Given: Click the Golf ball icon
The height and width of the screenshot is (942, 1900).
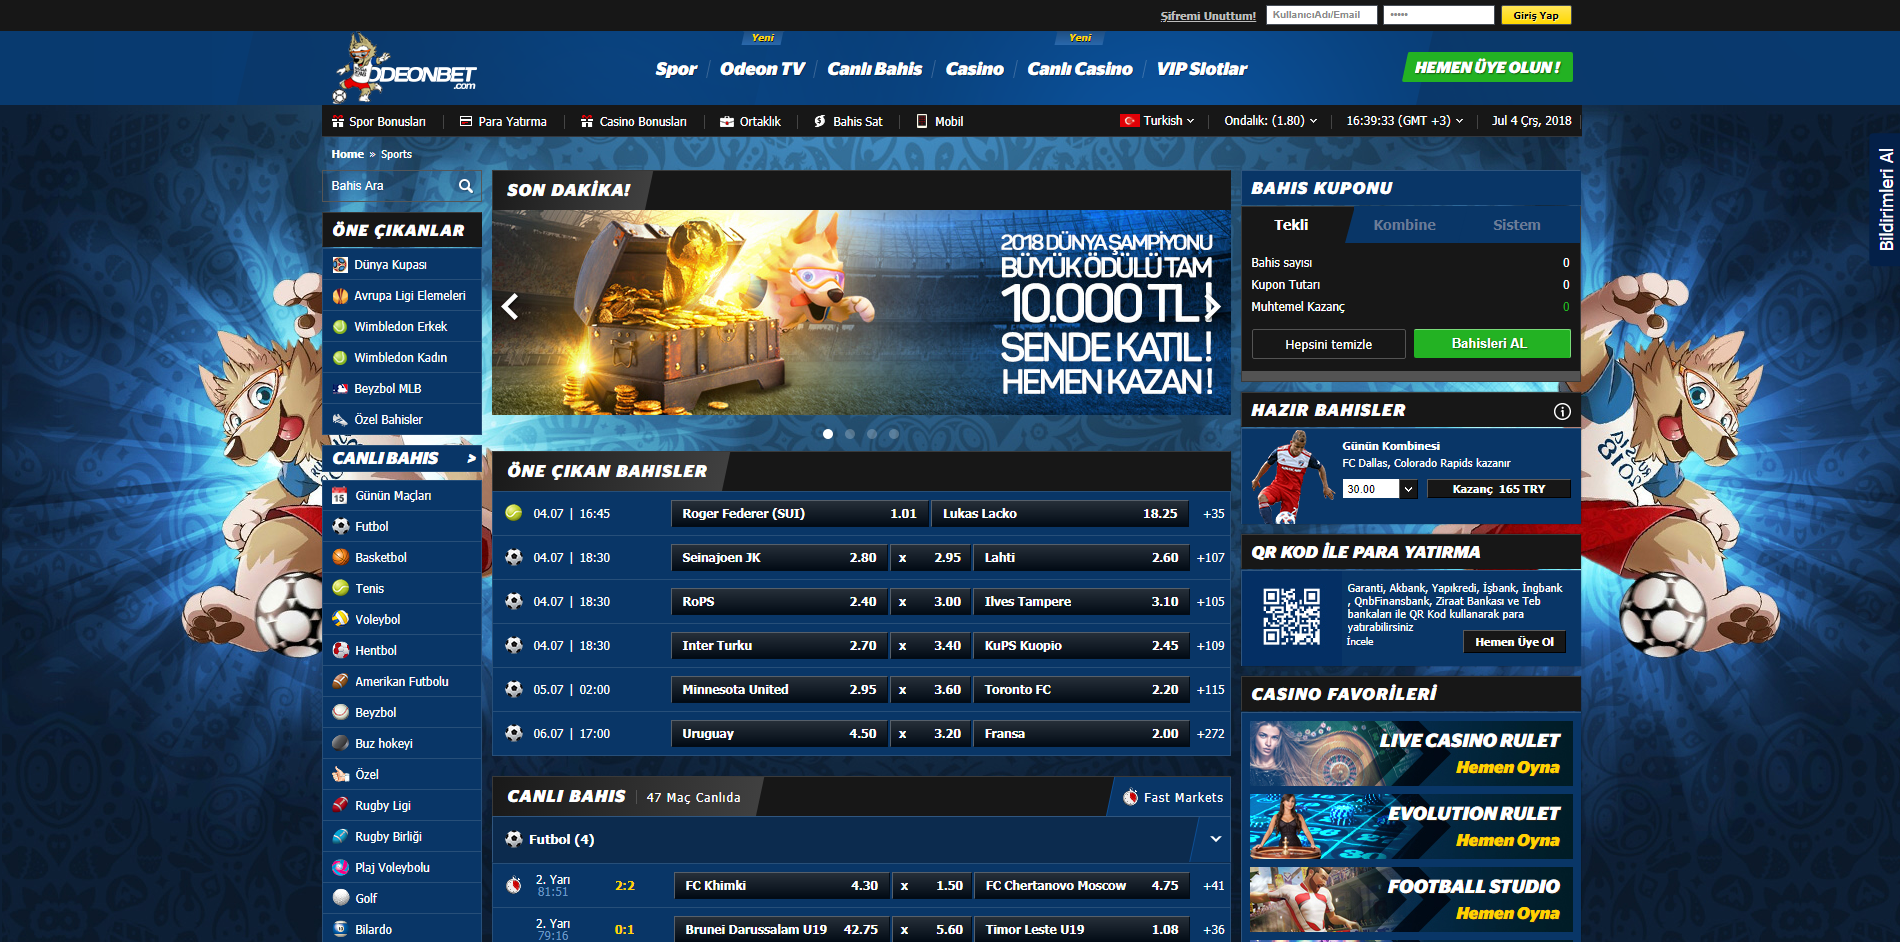Looking at the screenshot, I should point(341,898).
